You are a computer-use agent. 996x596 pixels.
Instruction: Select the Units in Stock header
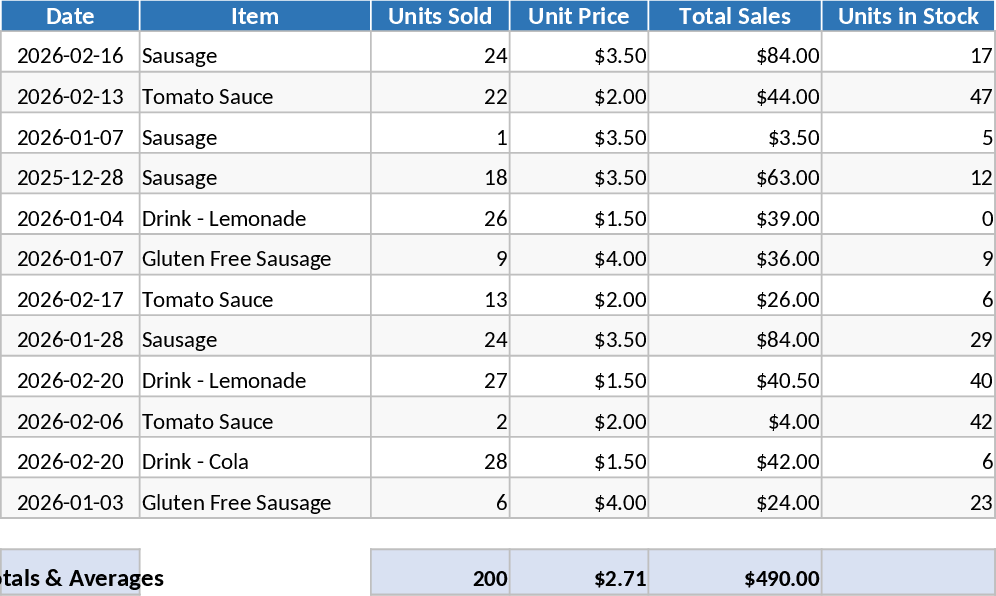click(908, 16)
